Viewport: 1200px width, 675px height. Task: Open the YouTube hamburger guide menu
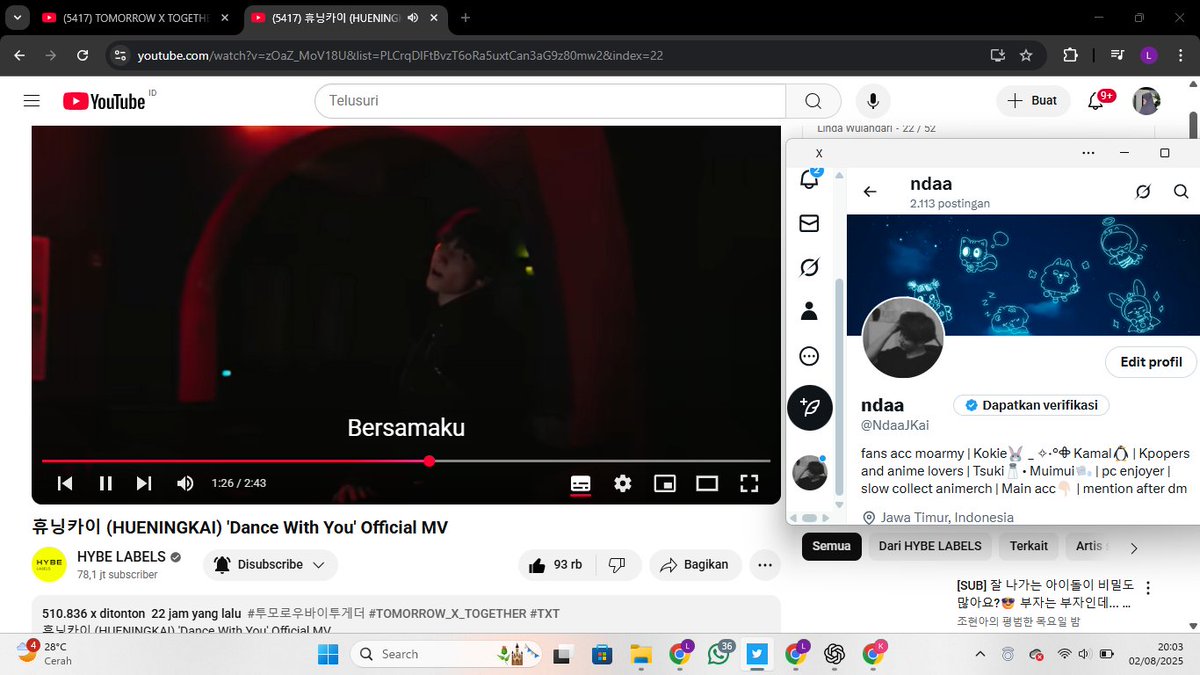(x=31, y=101)
